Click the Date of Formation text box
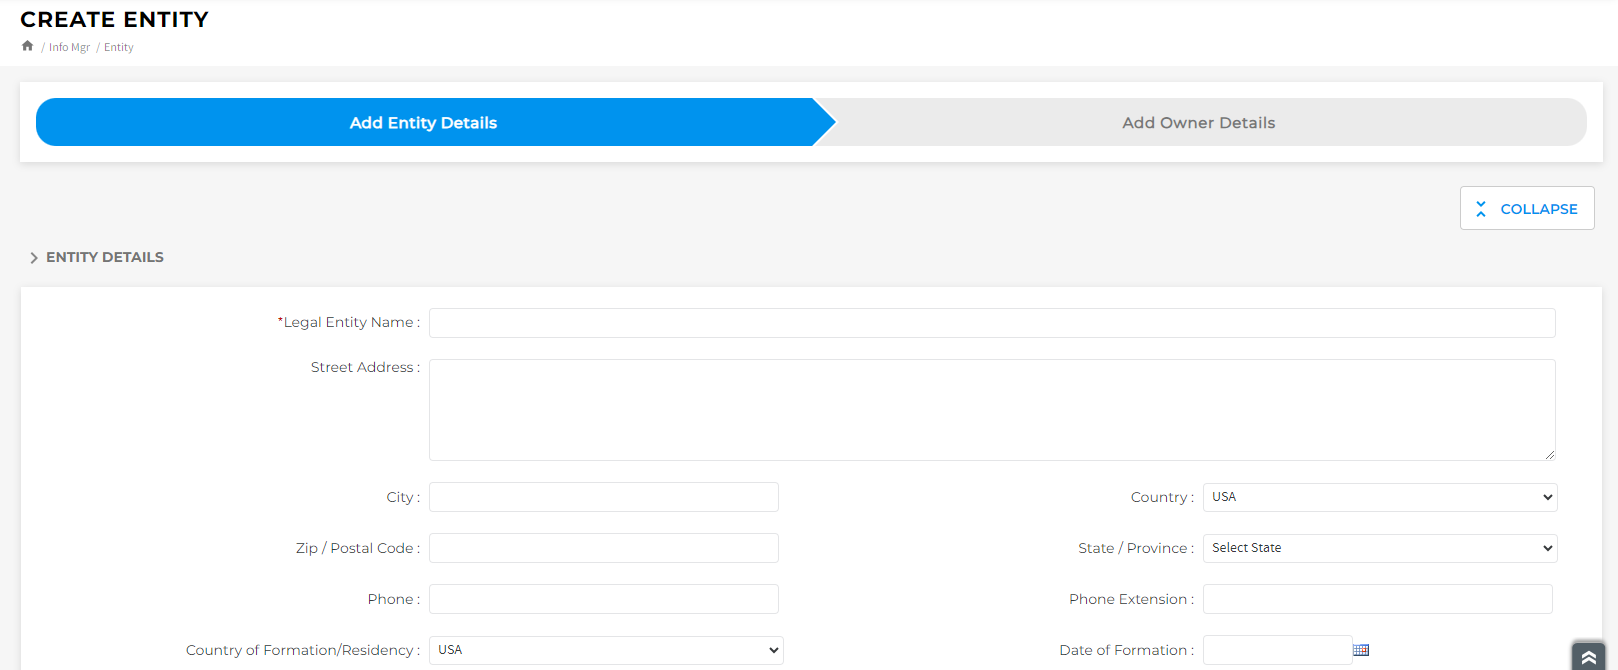 coord(1276,650)
